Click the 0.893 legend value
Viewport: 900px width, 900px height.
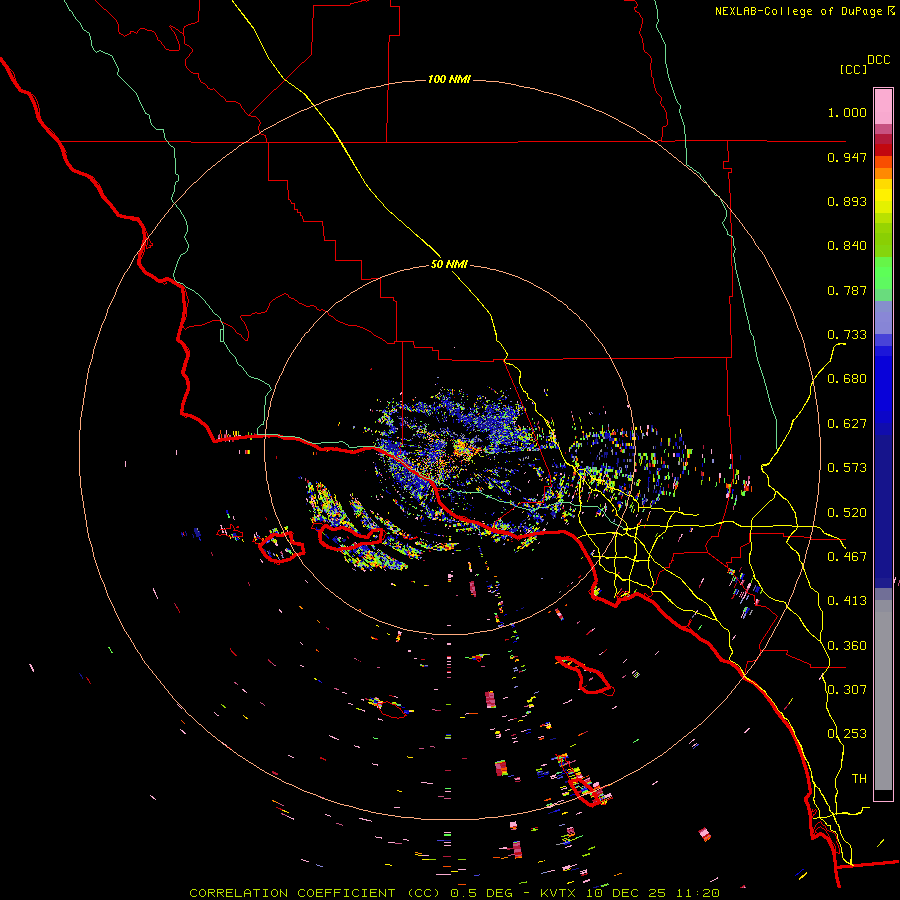[847, 201]
